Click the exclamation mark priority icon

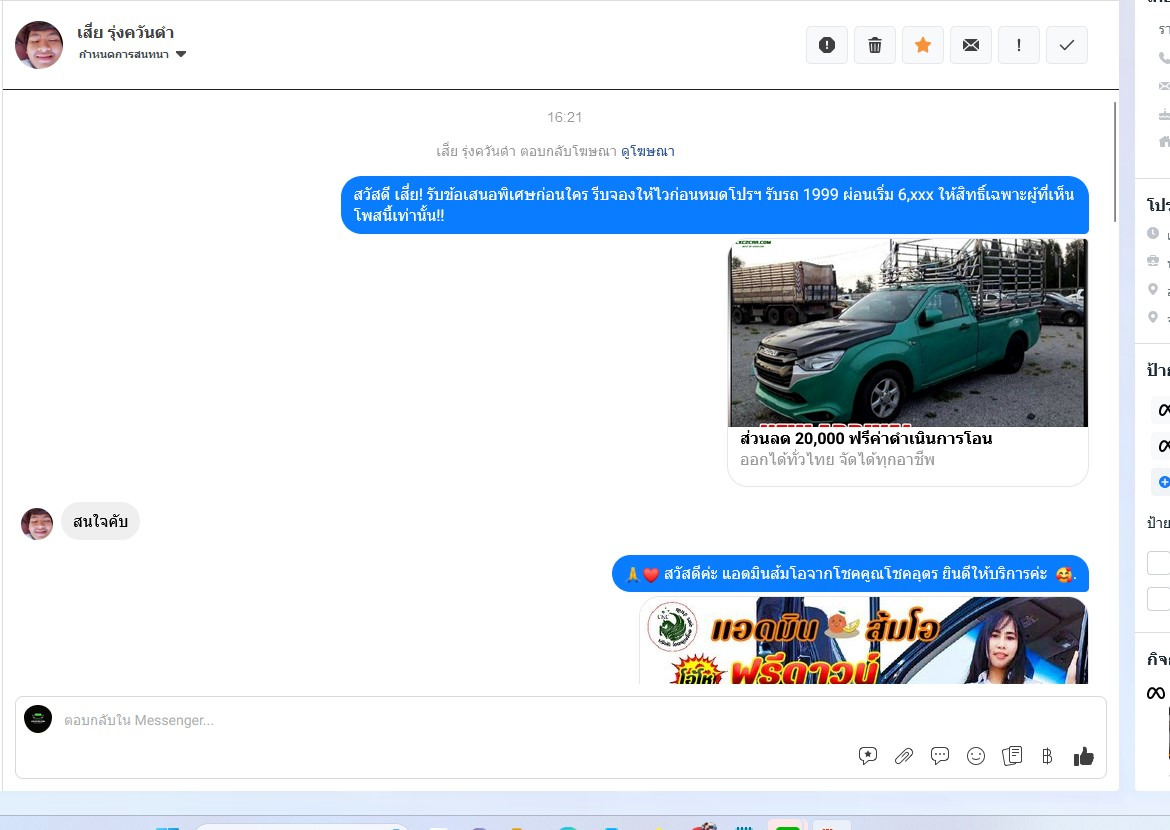tap(1018, 45)
